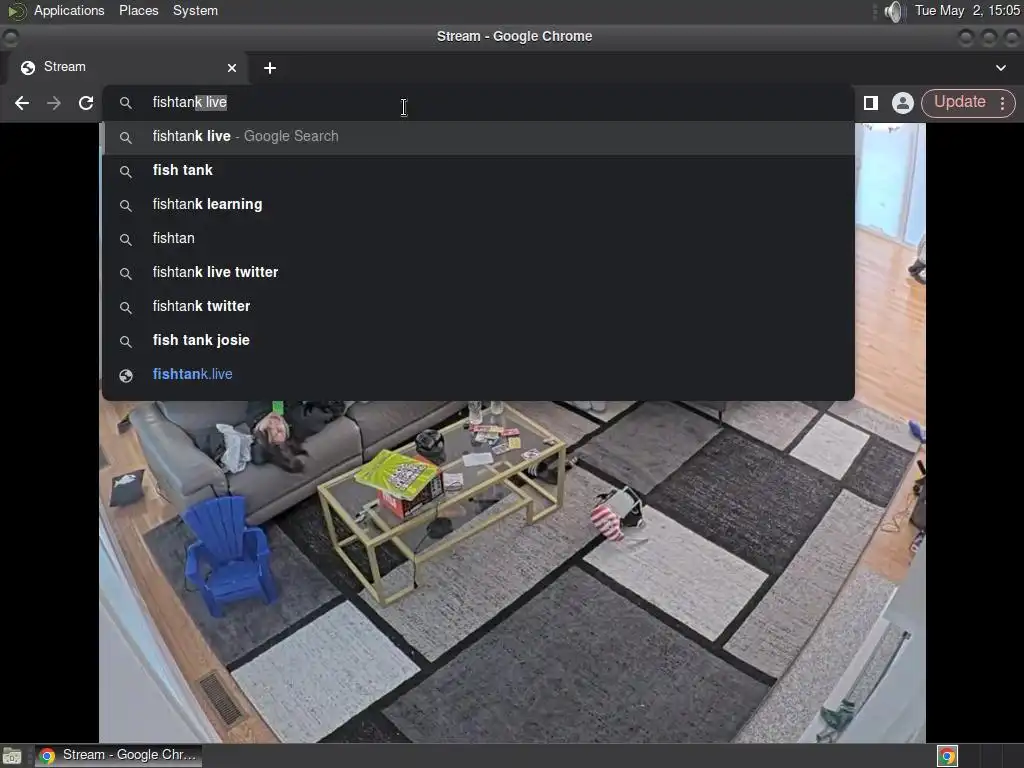This screenshot has width=1024, height=768.
Task: Choose the 'fish tank josie' suggestion
Action: tap(478, 340)
